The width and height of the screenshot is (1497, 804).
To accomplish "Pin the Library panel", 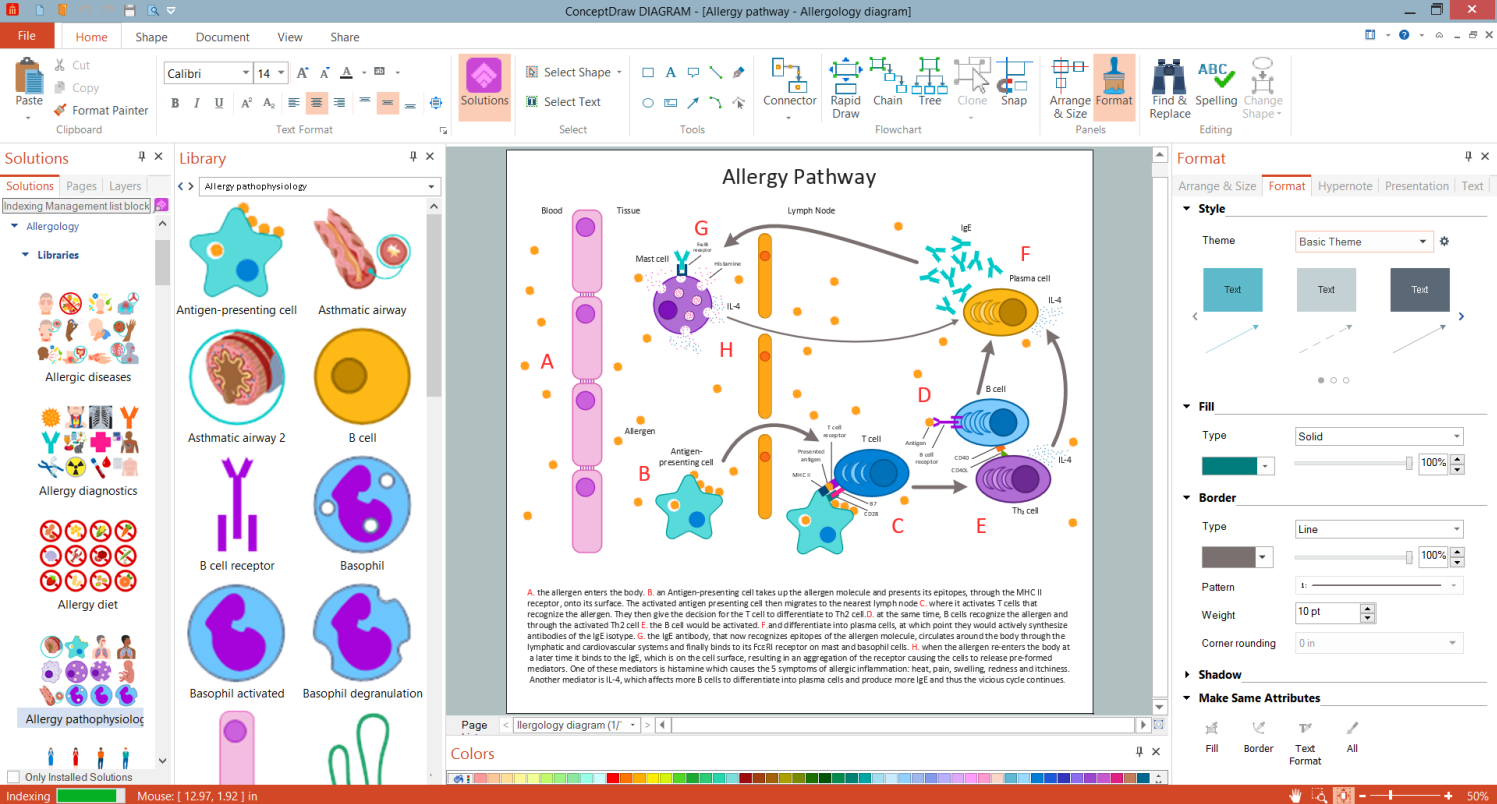I will 413,157.
